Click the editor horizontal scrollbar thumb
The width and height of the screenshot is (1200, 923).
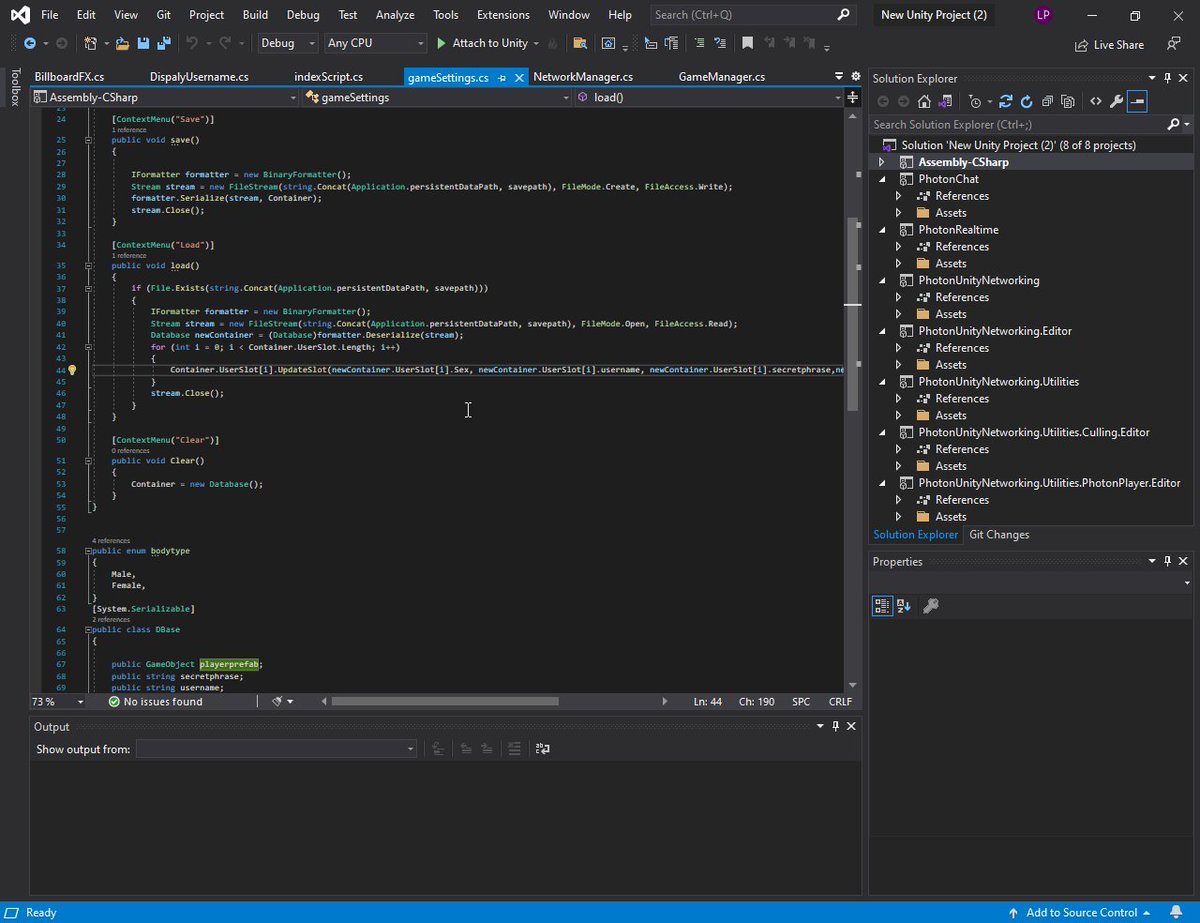(445, 702)
